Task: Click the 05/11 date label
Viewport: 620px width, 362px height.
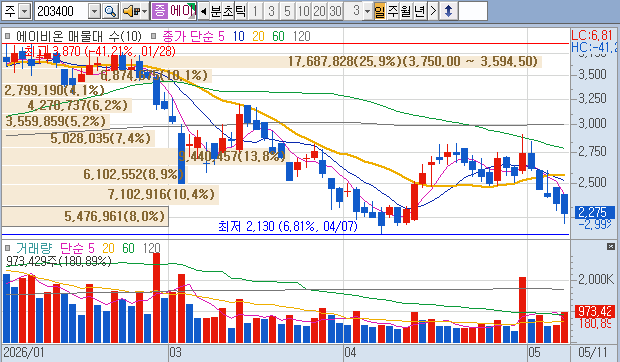Action: coord(593,352)
